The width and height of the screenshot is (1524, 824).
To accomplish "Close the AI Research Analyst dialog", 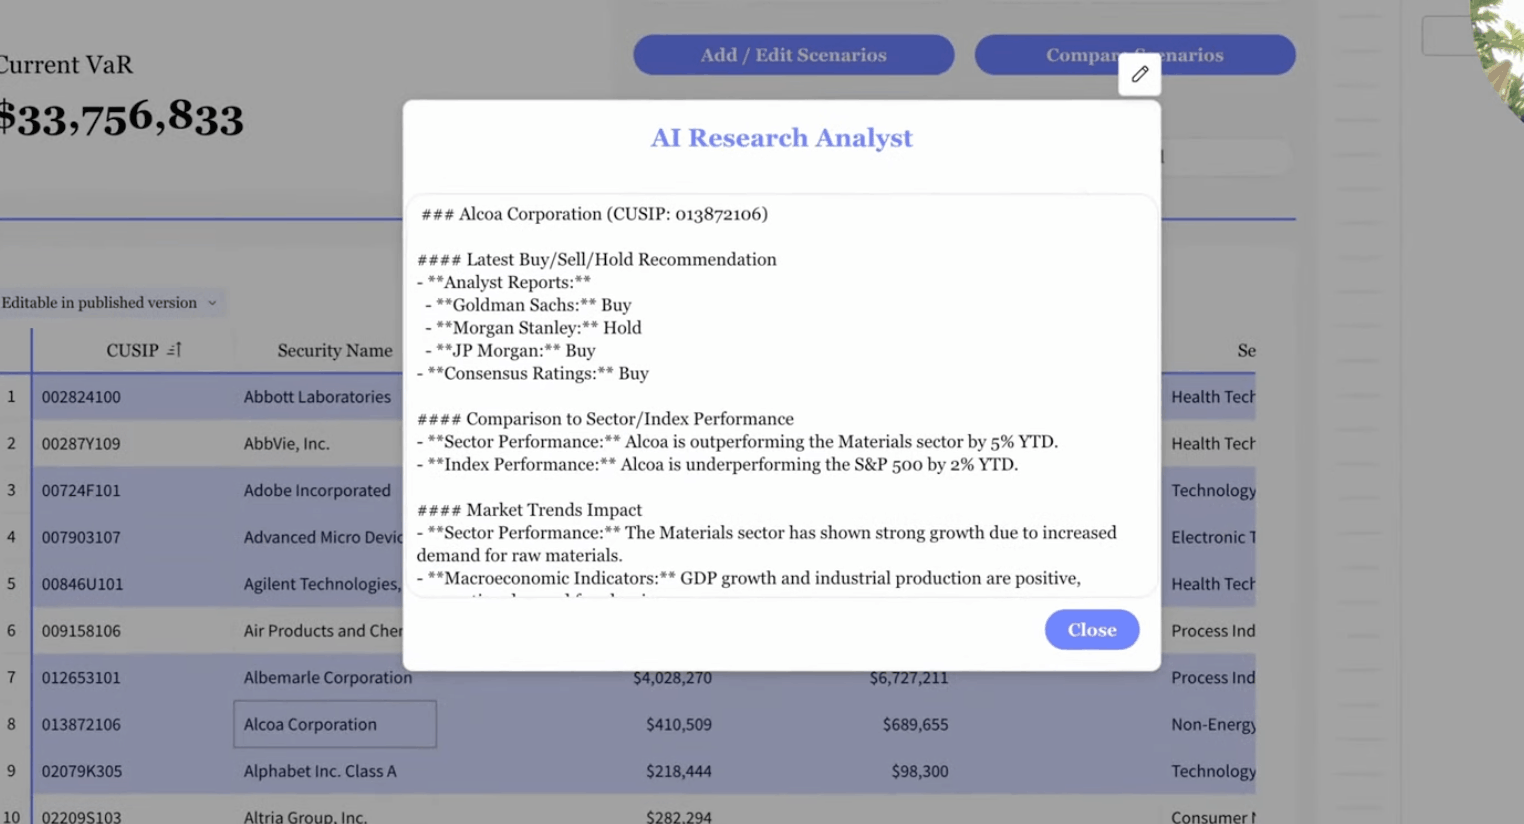I will 1091,630.
